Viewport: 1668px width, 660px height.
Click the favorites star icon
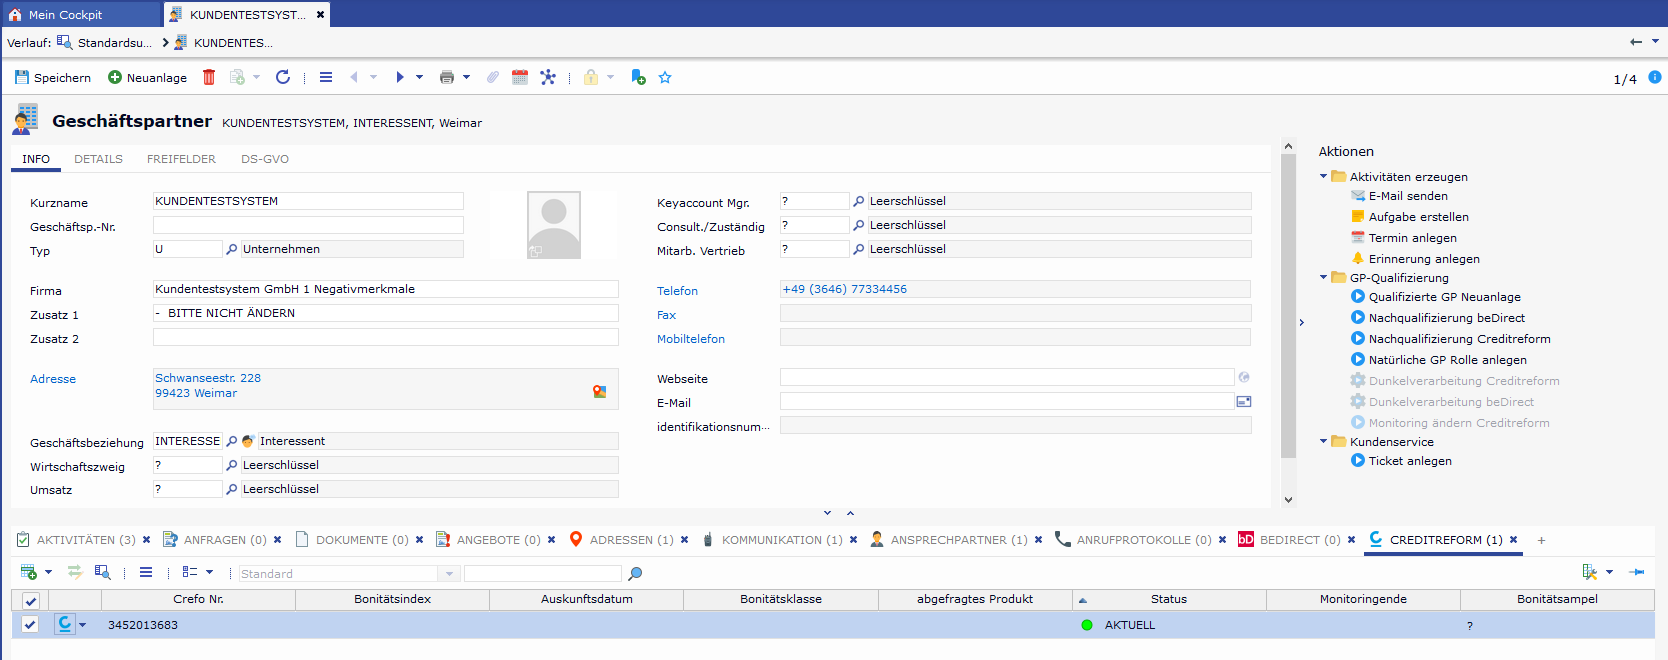click(x=665, y=77)
